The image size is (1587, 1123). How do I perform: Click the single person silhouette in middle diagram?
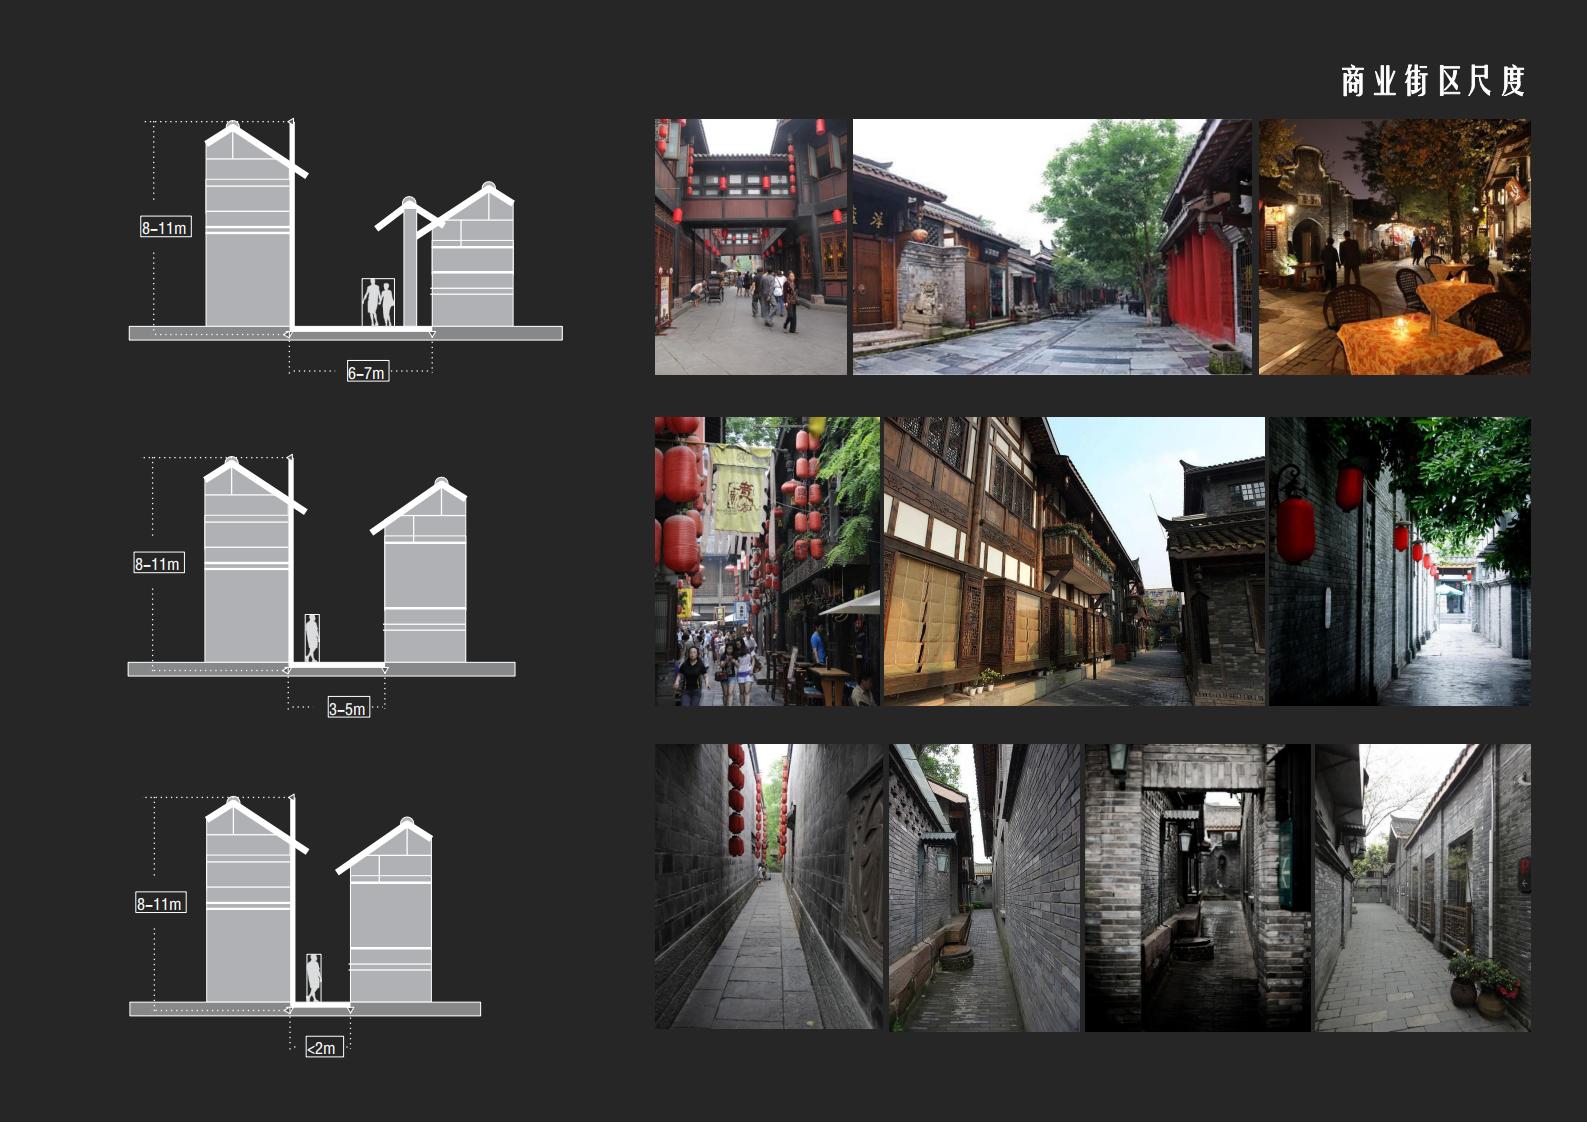click(x=313, y=637)
